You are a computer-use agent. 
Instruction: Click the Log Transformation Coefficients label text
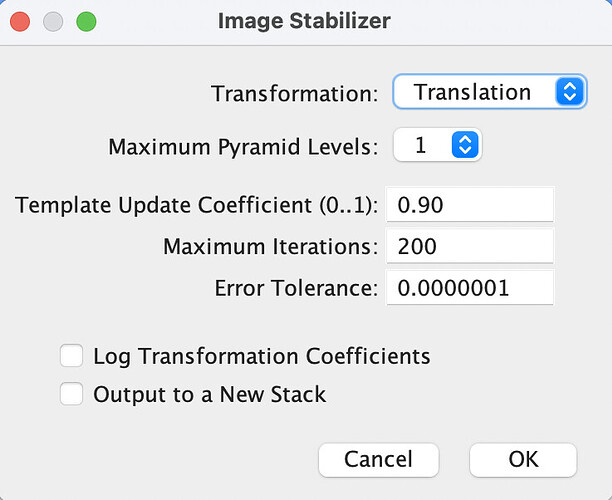click(x=261, y=356)
